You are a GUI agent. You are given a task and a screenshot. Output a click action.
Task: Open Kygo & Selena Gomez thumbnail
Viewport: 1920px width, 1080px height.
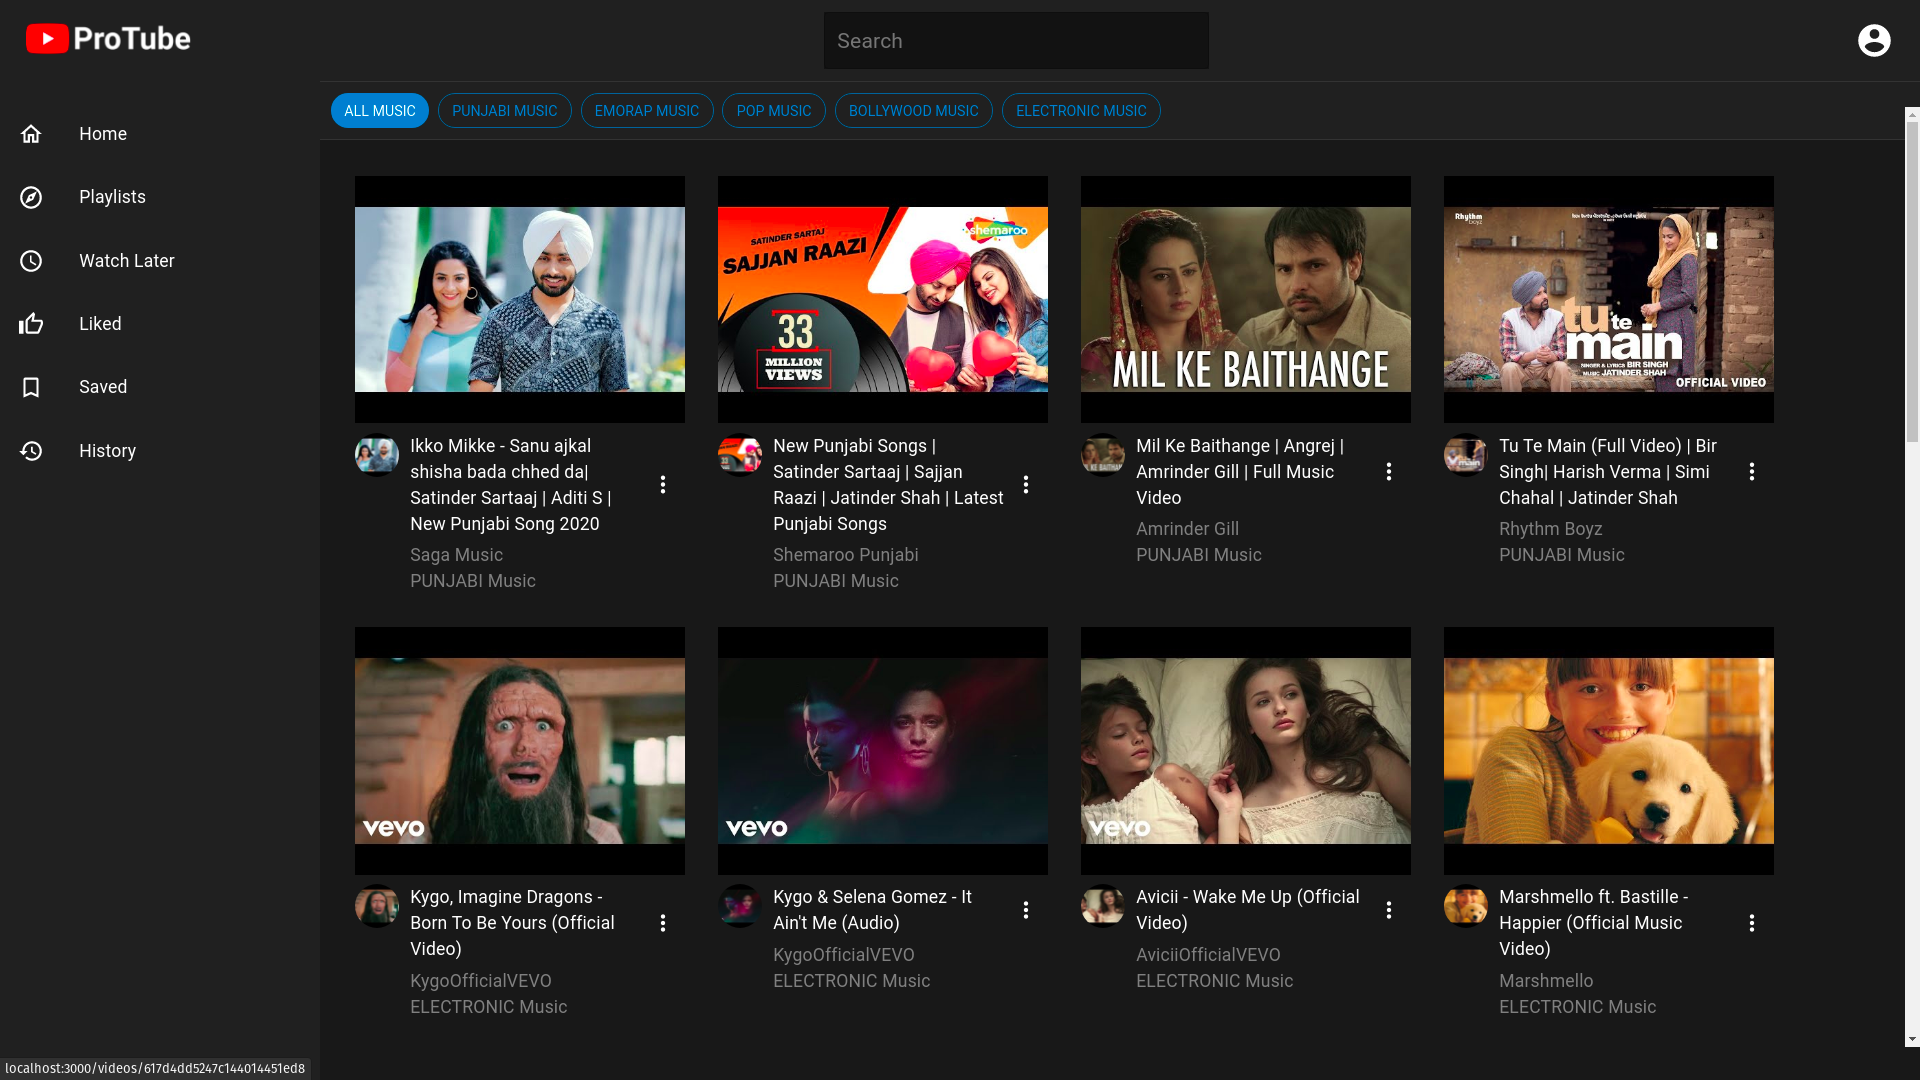pos(883,751)
